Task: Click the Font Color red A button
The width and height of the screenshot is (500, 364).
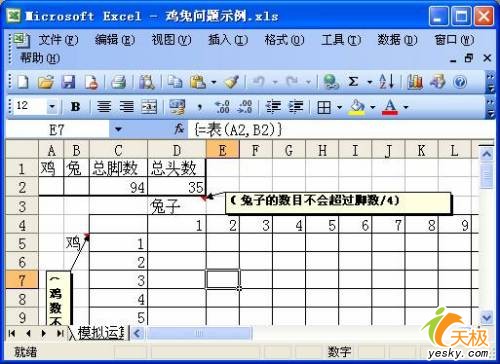Action: tap(390, 107)
